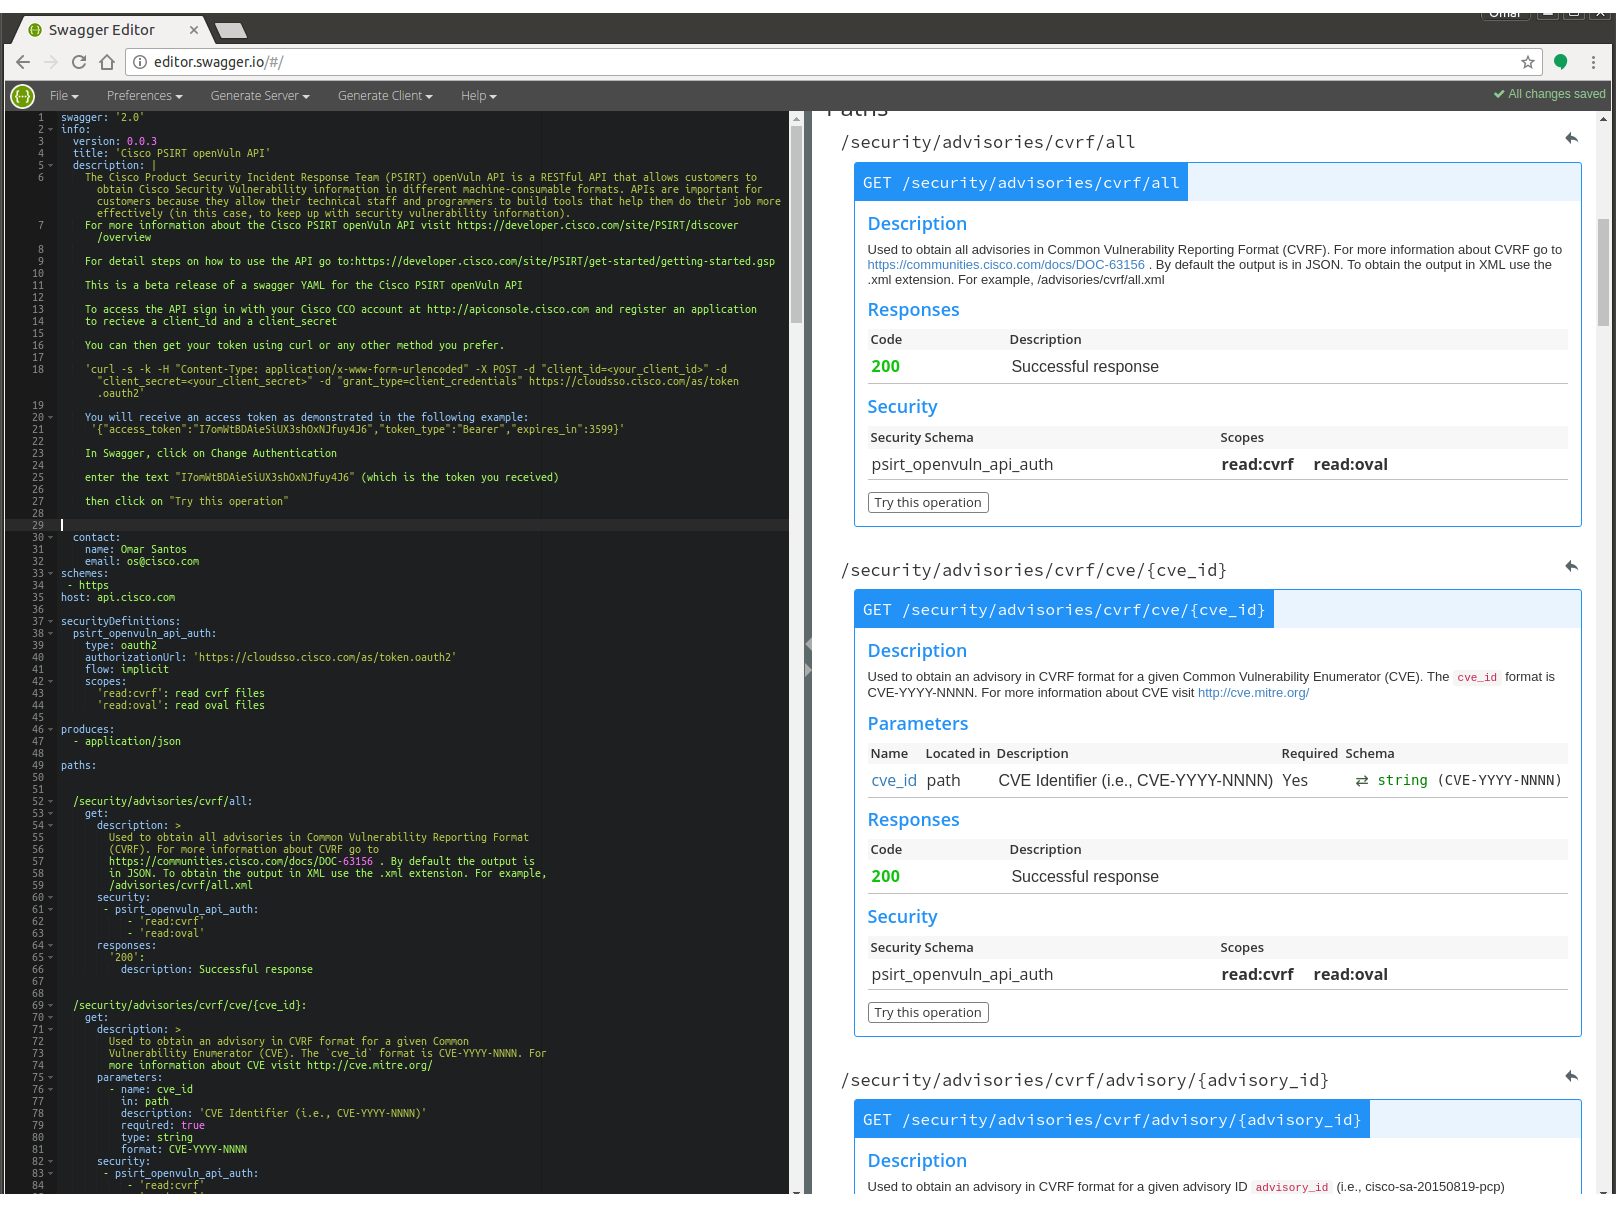Expand Generate Client dropdown
1616x1207 pixels.
(x=385, y=96)
